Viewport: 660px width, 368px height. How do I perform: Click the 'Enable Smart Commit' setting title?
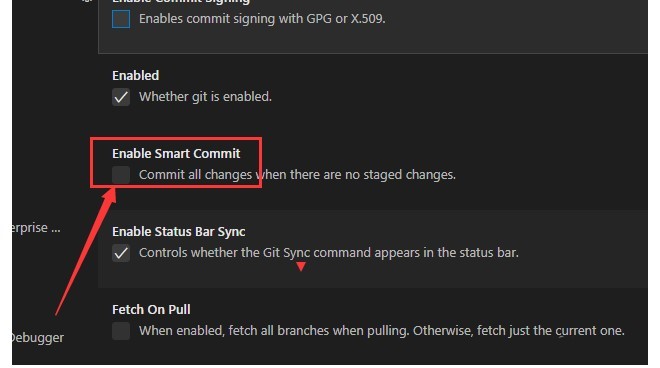point(176,153)
